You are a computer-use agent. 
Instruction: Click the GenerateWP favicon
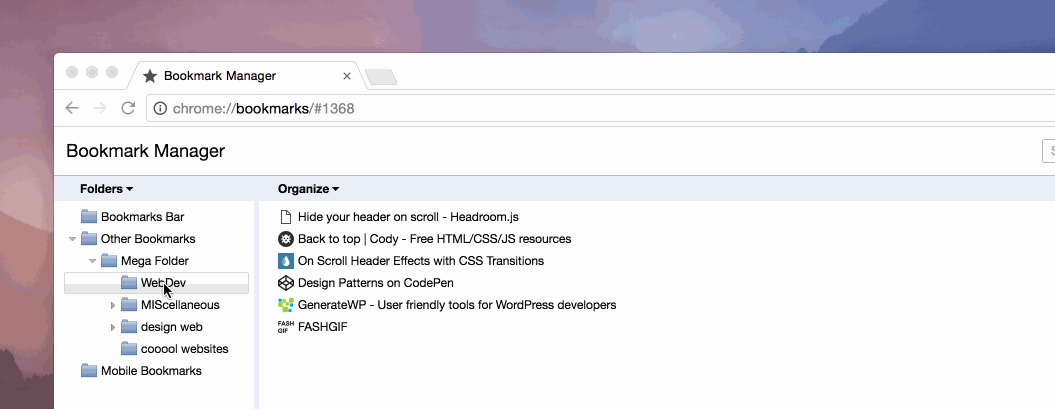point(286,305)
